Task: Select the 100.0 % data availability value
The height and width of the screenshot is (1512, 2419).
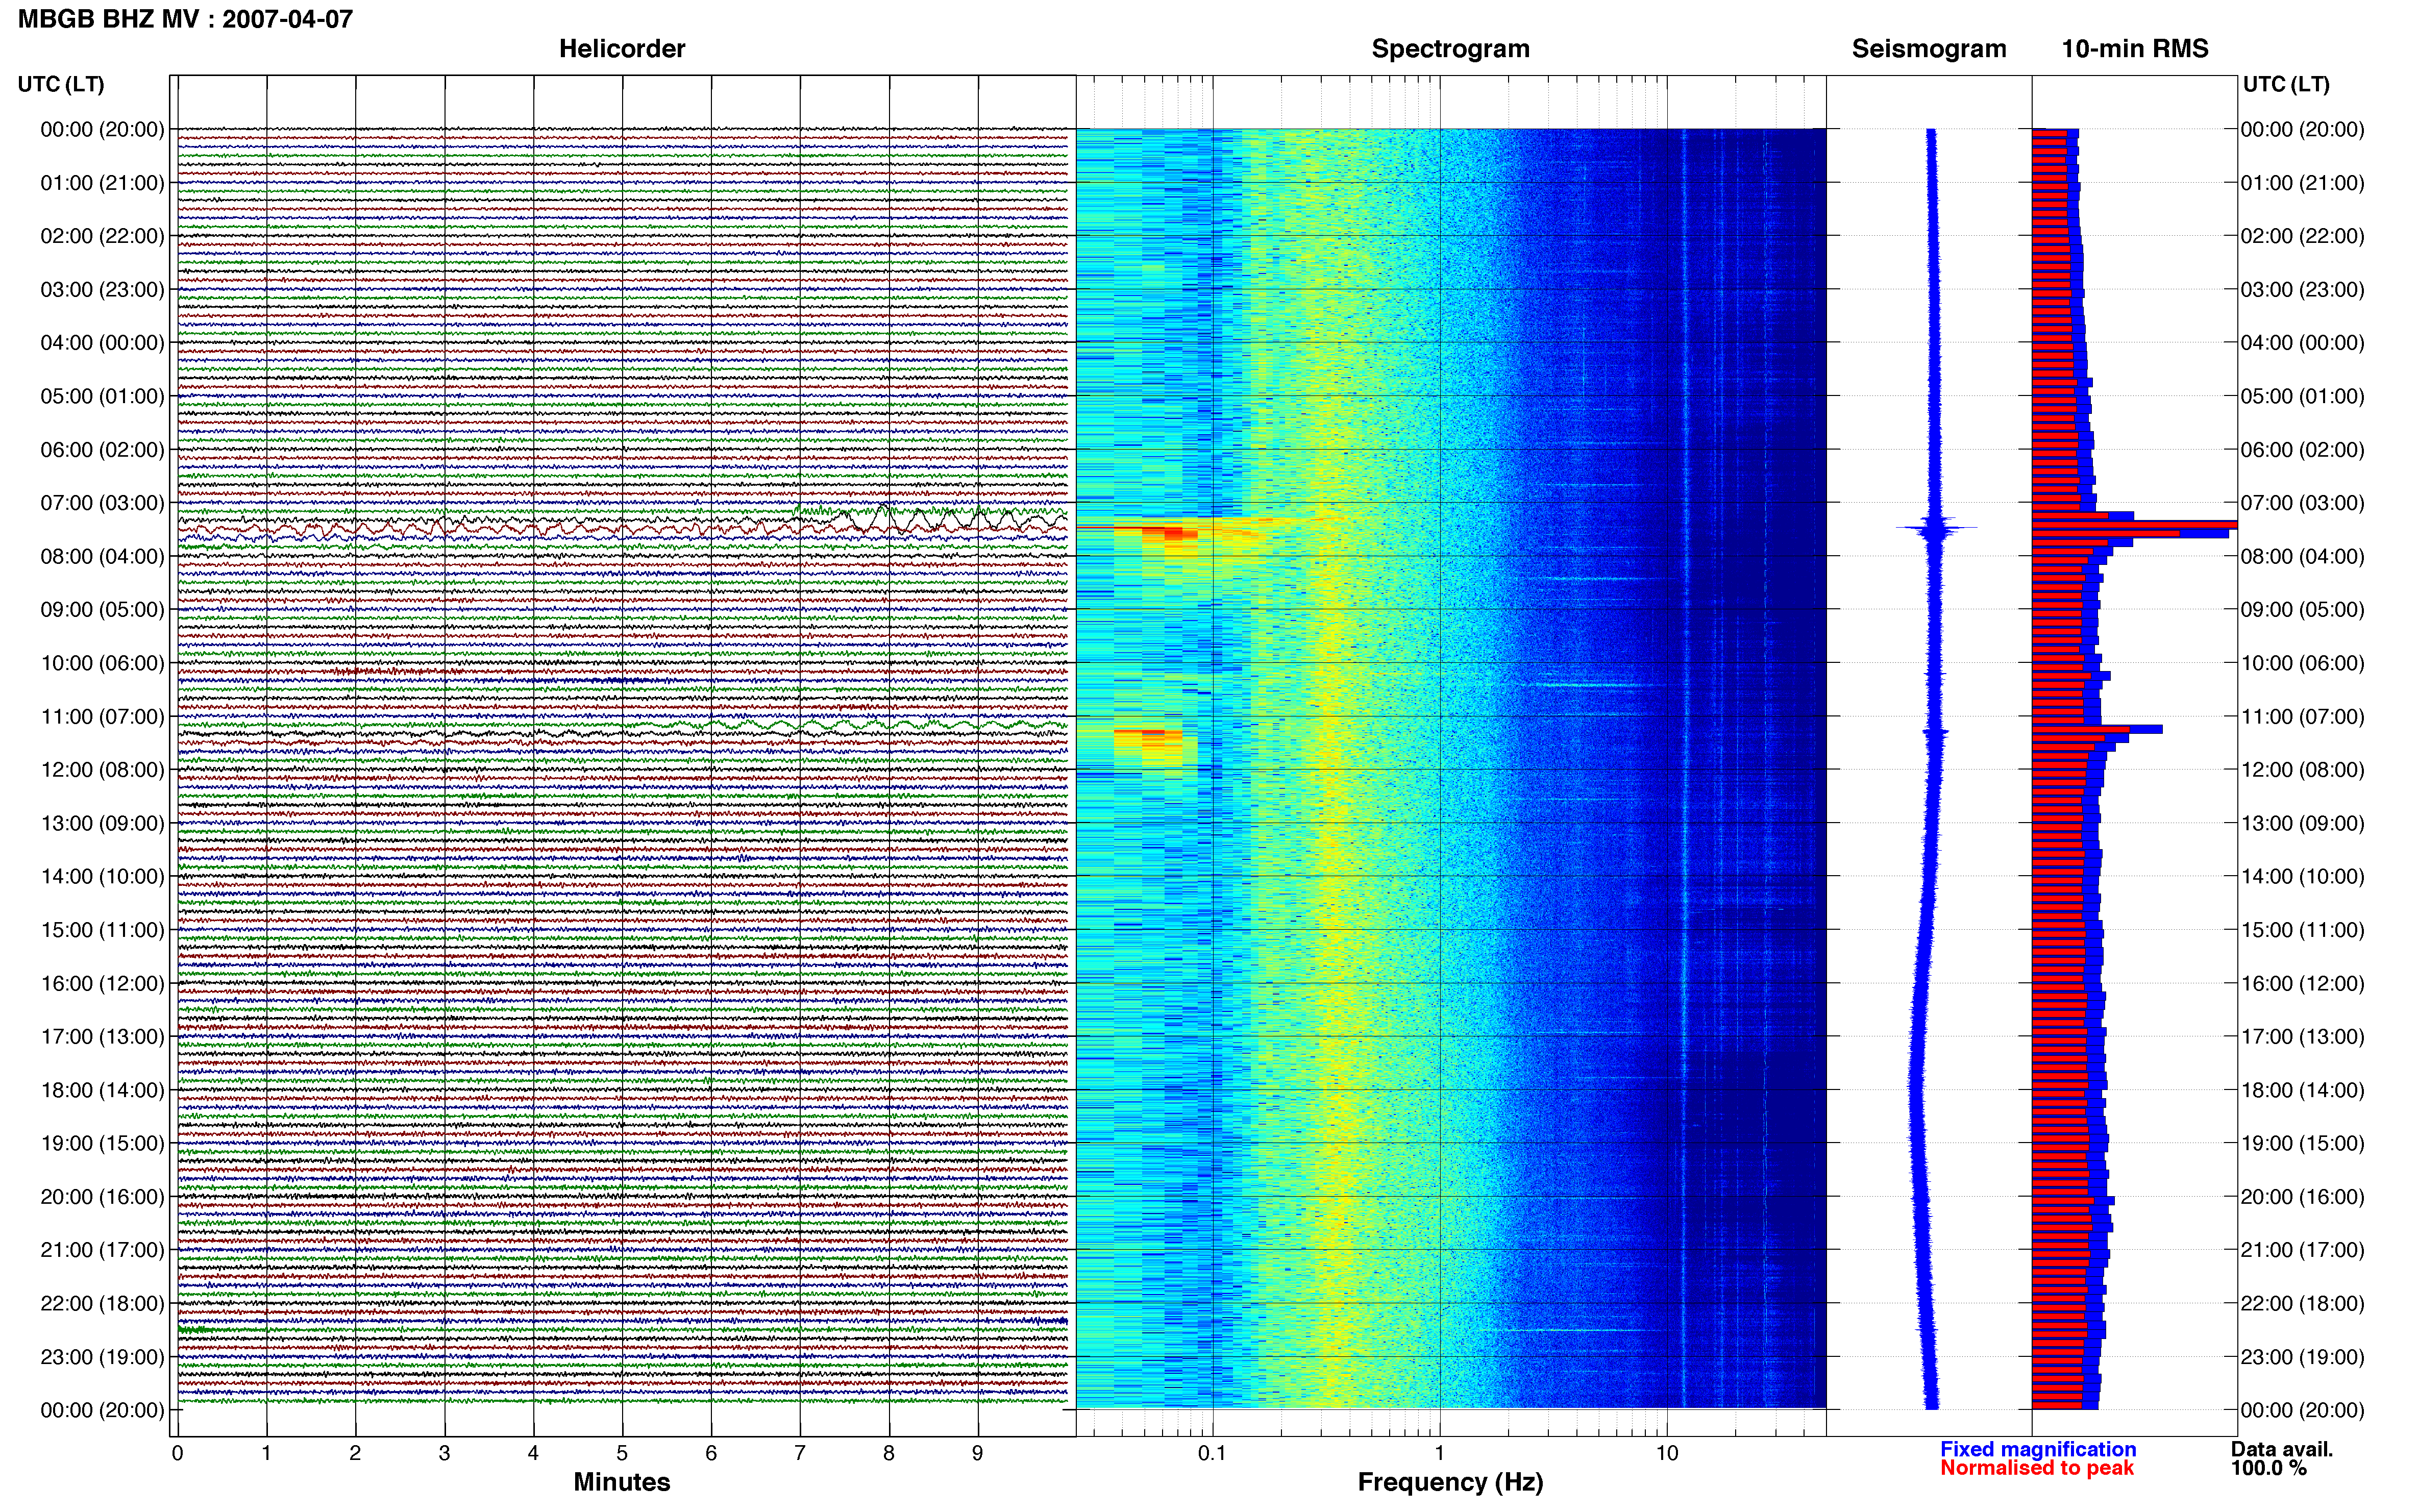Action: coord(2269,1468)
